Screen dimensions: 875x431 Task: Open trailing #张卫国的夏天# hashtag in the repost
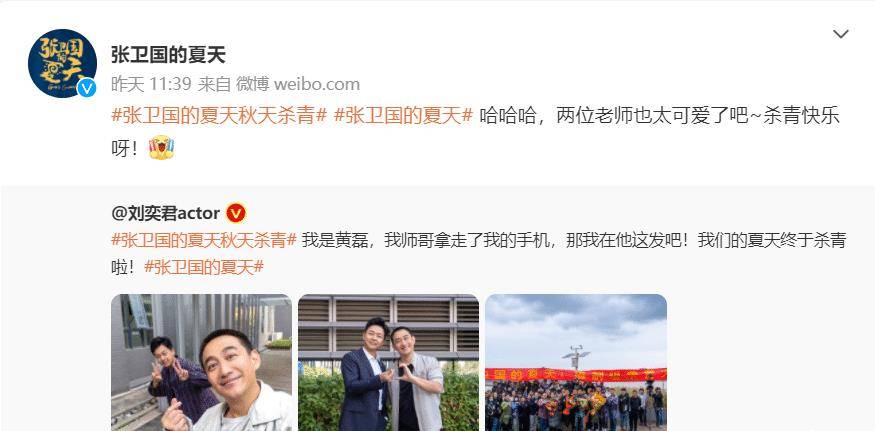pyautogui.click(x=204, y=267)
